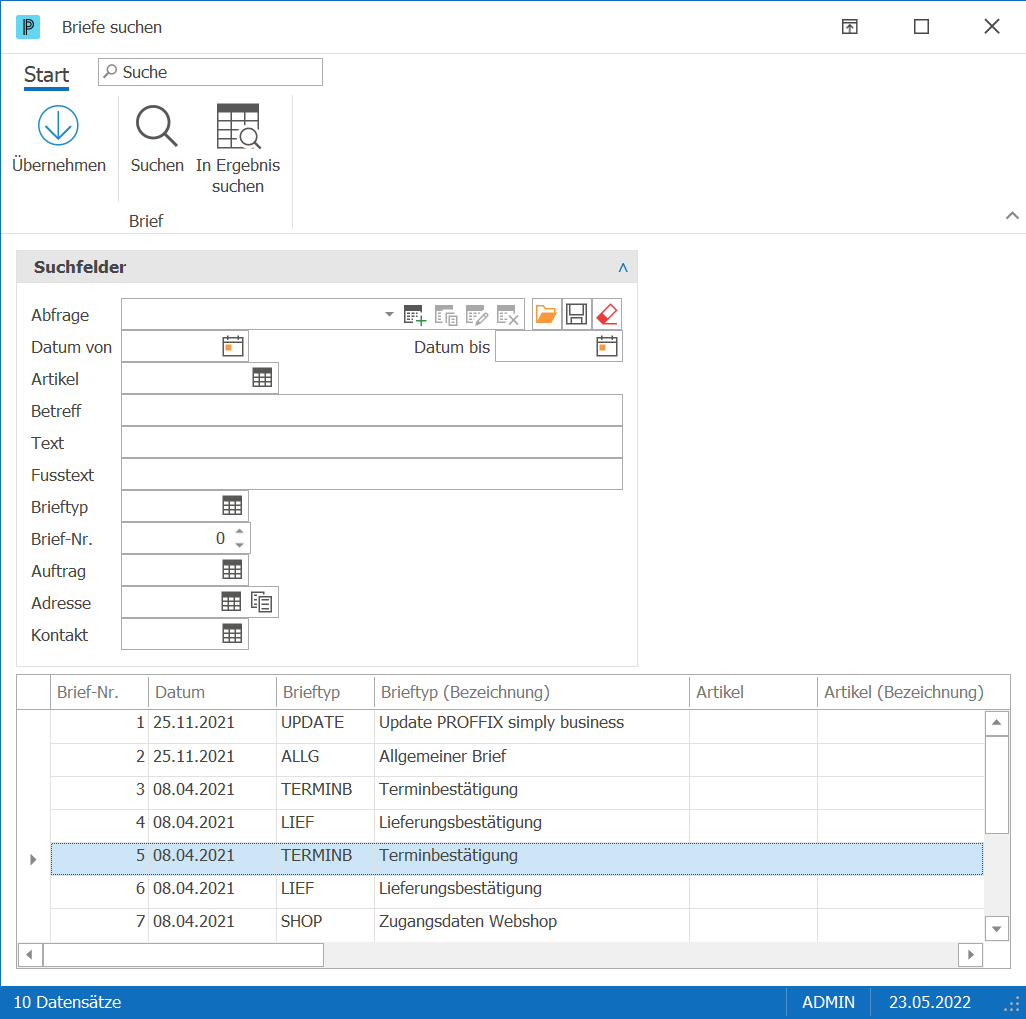Click Brieftyp (Bezeichnung) column header
Viewport: 1026px width, 1019px height.
532,692
